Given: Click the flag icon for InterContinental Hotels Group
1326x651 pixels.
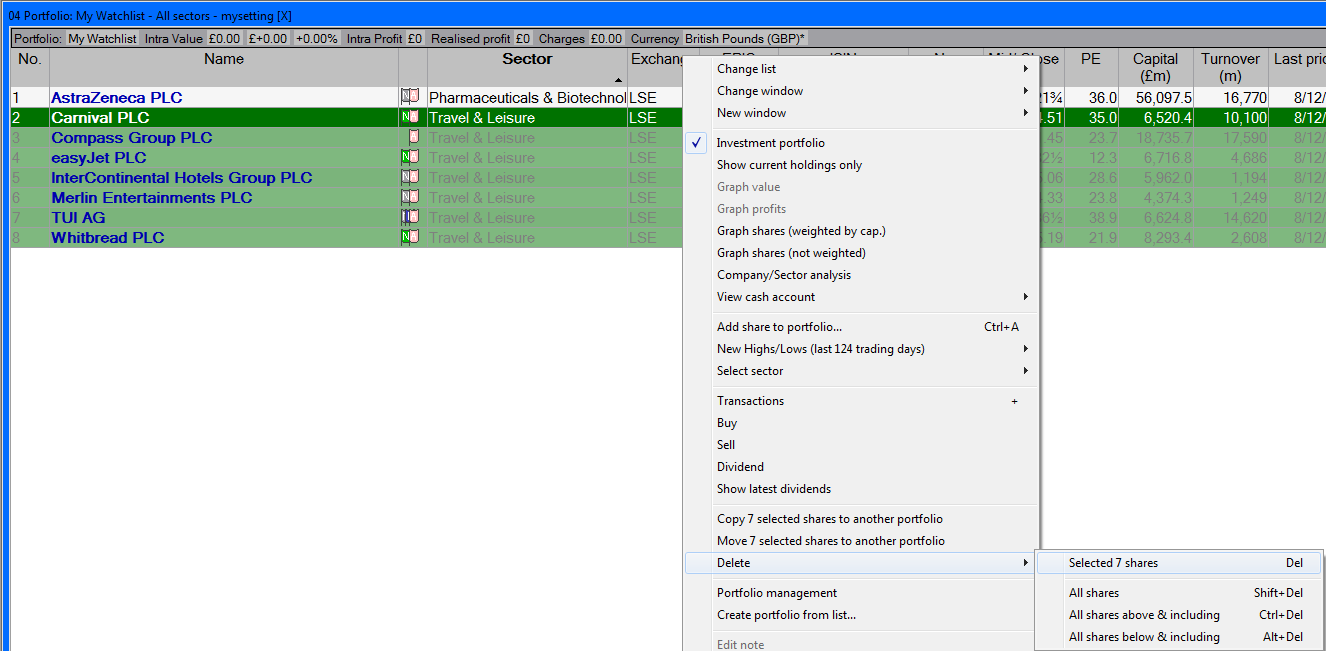Looking at the screenshot, I should (409, 177).
